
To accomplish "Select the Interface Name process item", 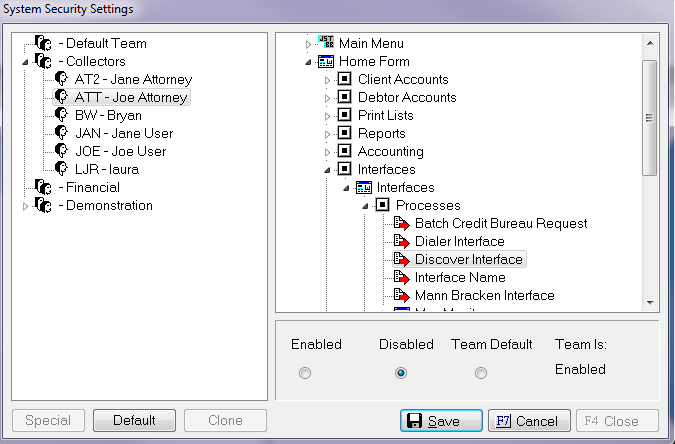I will coord(460,278).
